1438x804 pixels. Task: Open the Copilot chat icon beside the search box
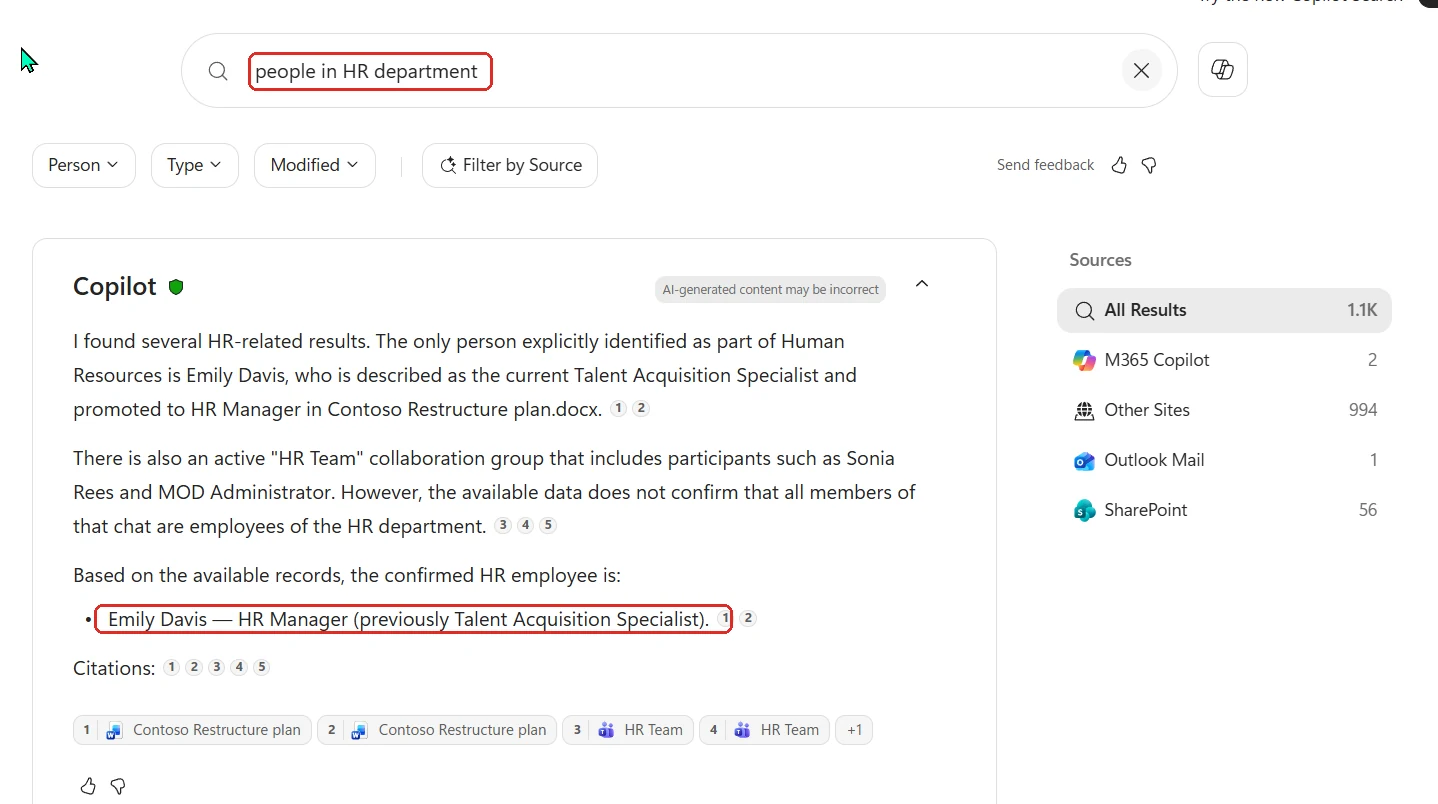(x=1222, y=69)
